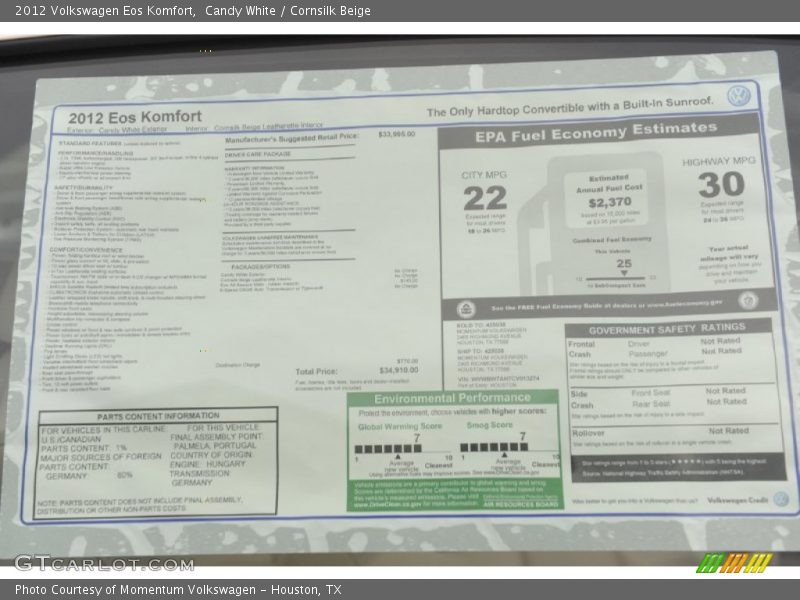Click the Global Warming Score bar
The image size is (800, 600).
[388, 449]
